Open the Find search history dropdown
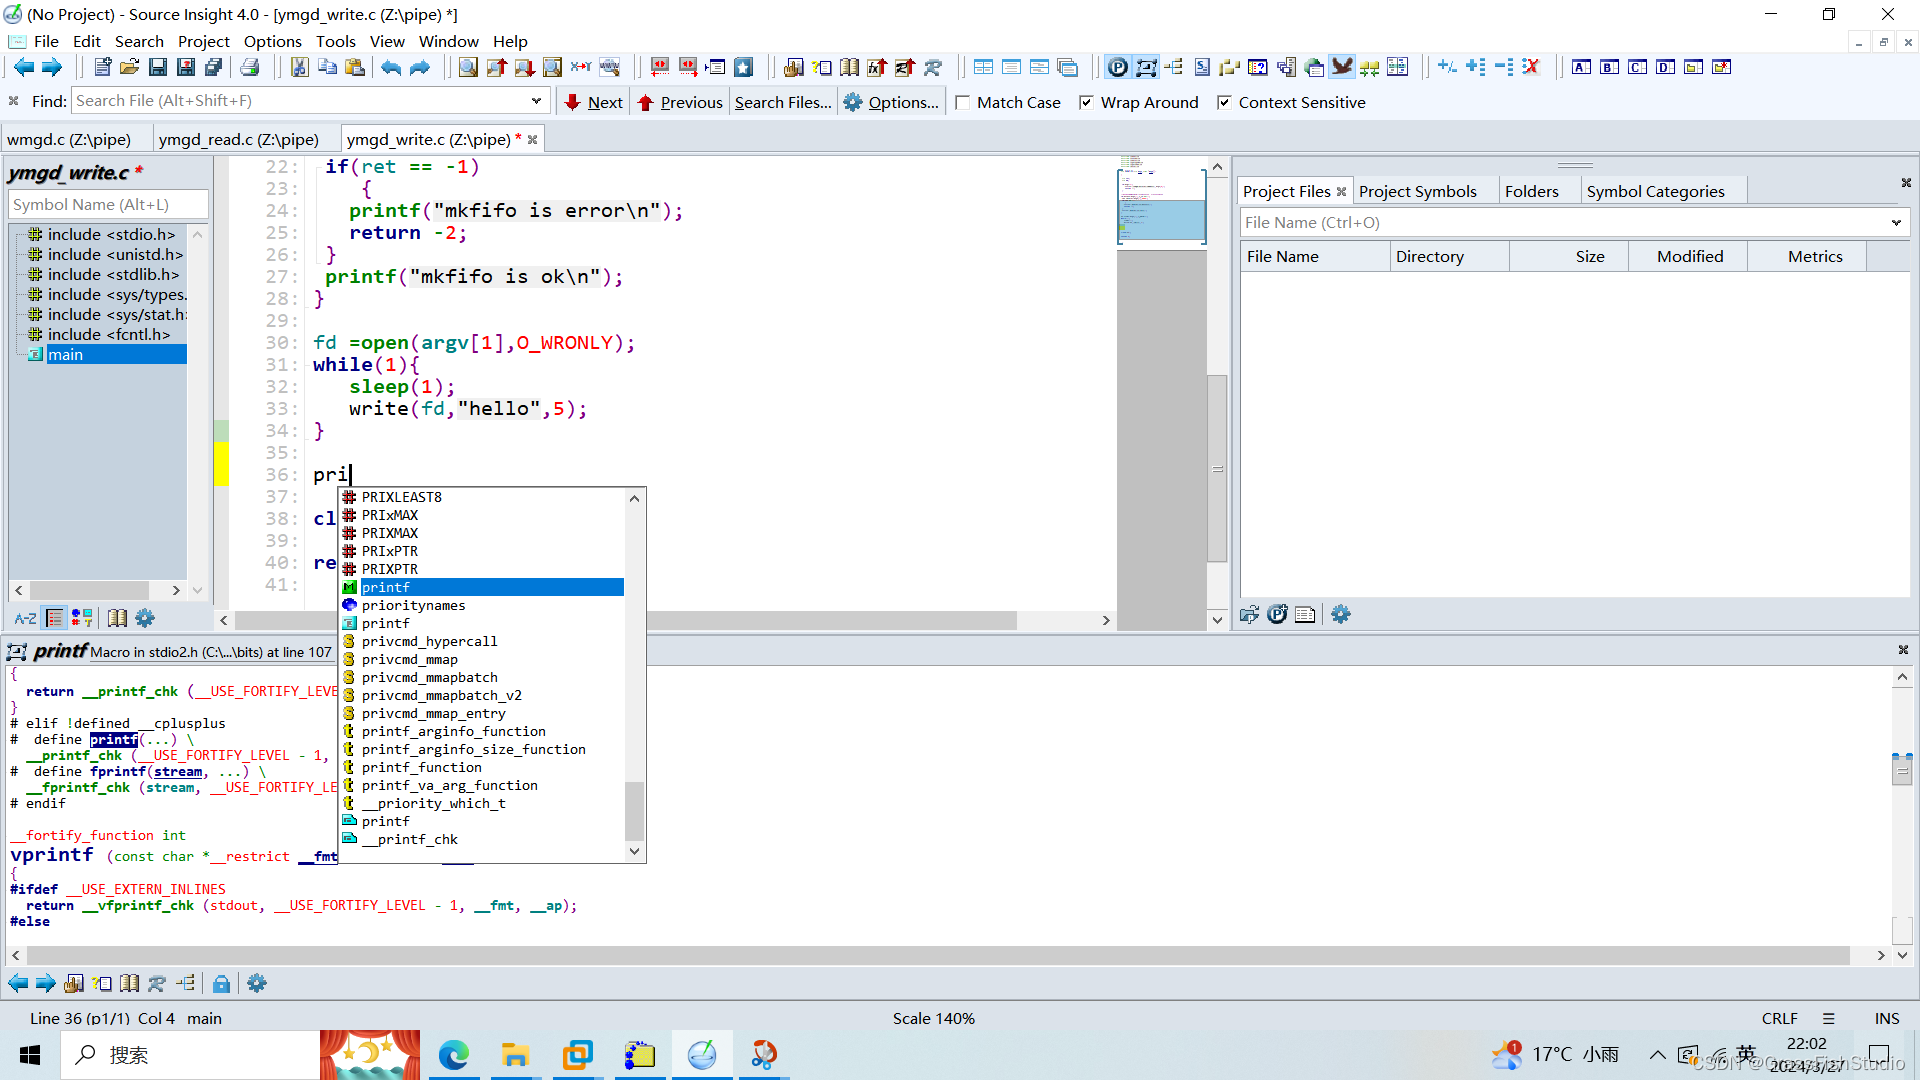1920x1080 pixels. click(537, 100)
